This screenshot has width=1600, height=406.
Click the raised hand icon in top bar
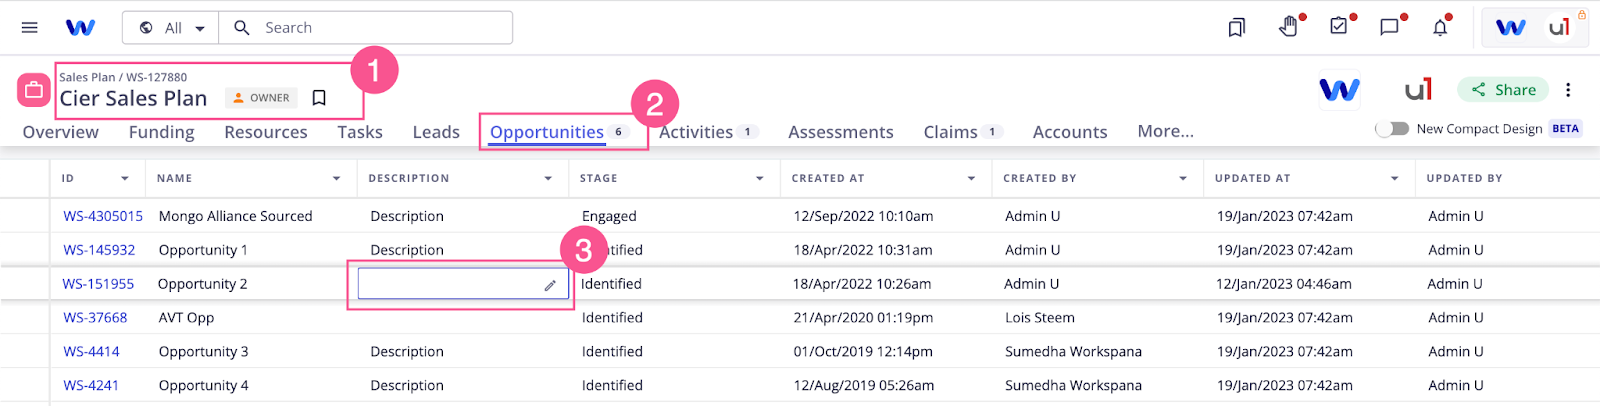click(x=1288, y=28)
